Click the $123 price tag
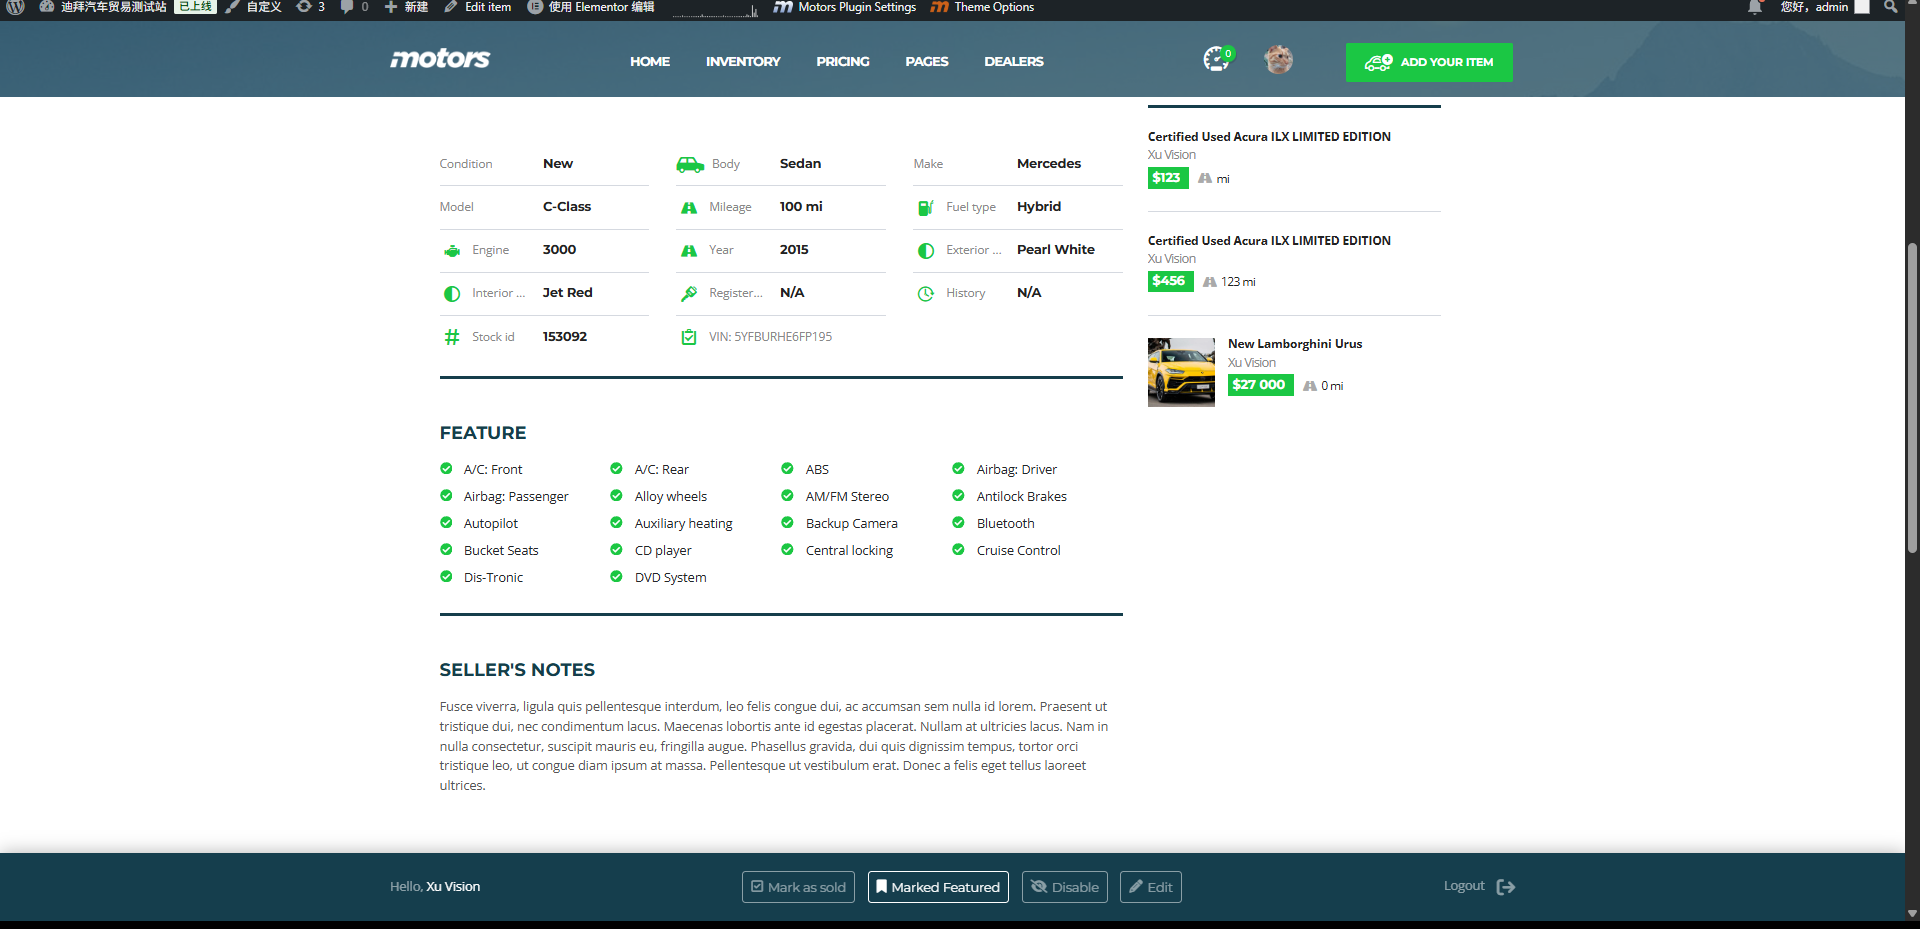 pyautogui.click(x=1168, y=178)
